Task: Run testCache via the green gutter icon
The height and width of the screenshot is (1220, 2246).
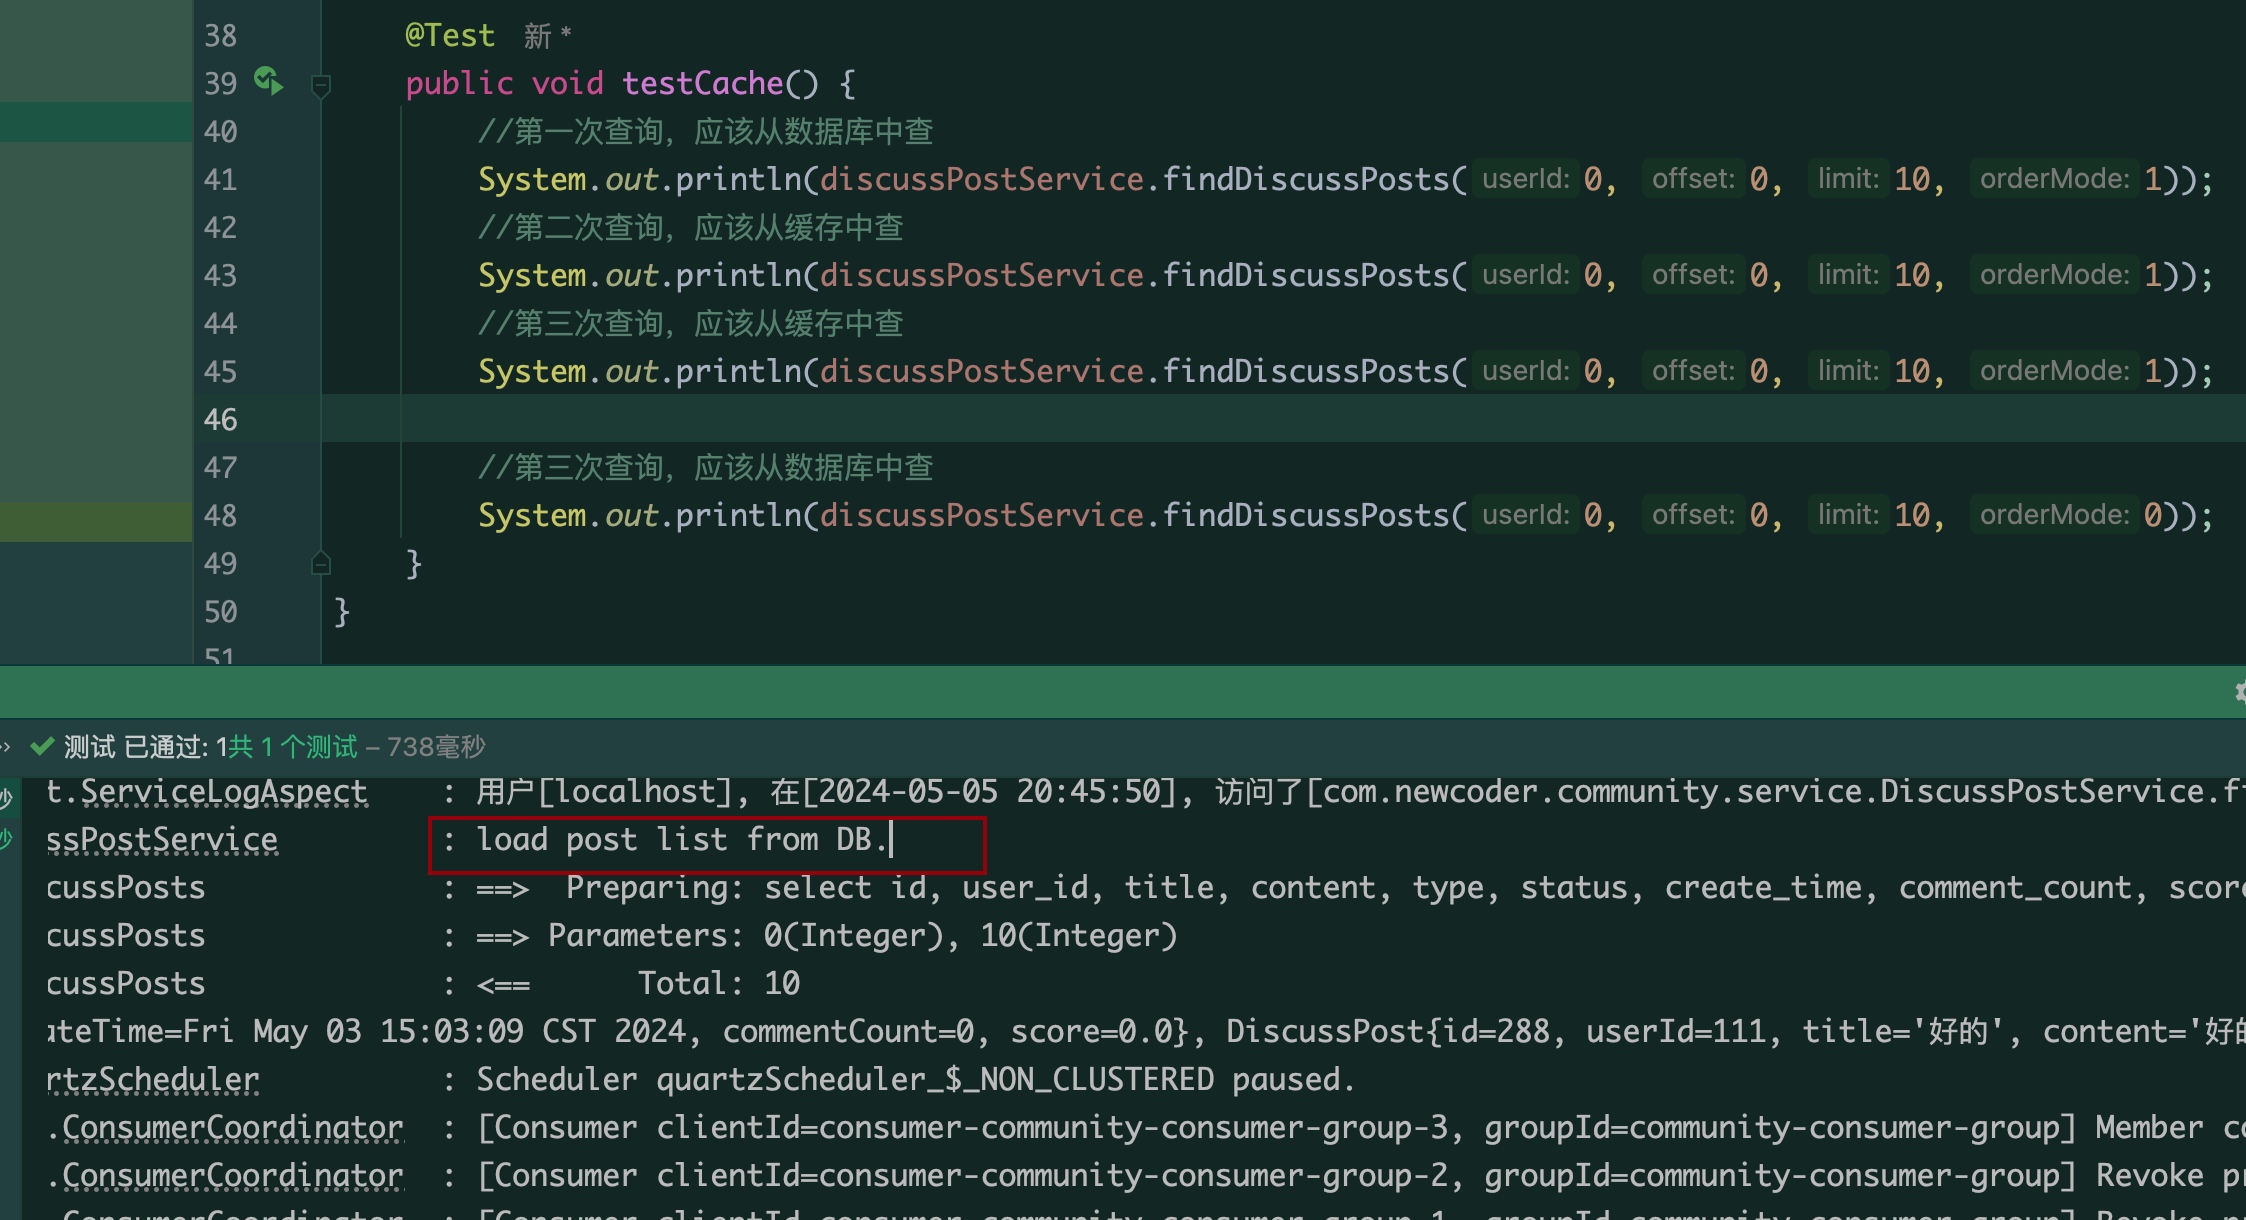Action: pos(268,81)
